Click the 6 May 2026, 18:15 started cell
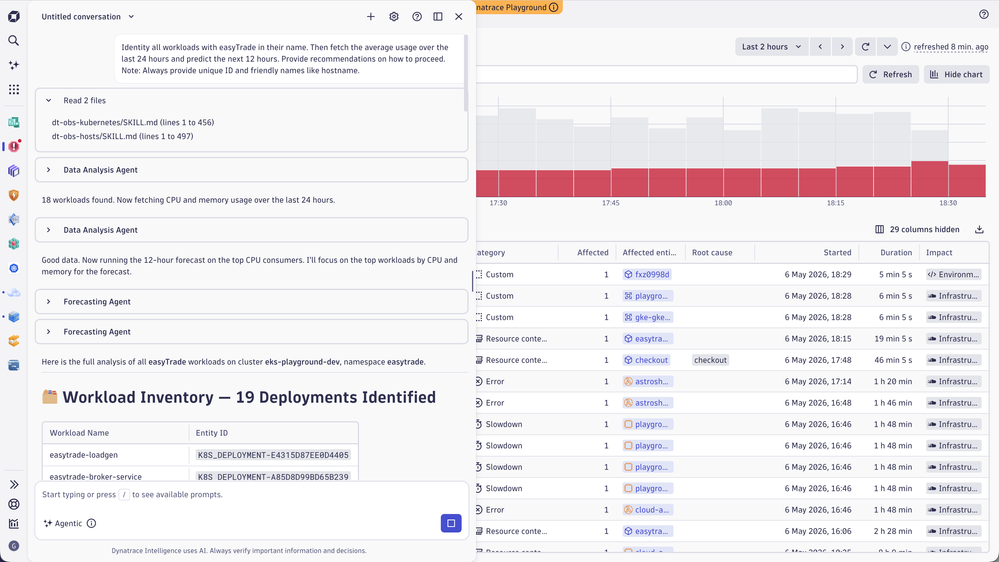This screenshot has width=999, height=562. (817, 339)
